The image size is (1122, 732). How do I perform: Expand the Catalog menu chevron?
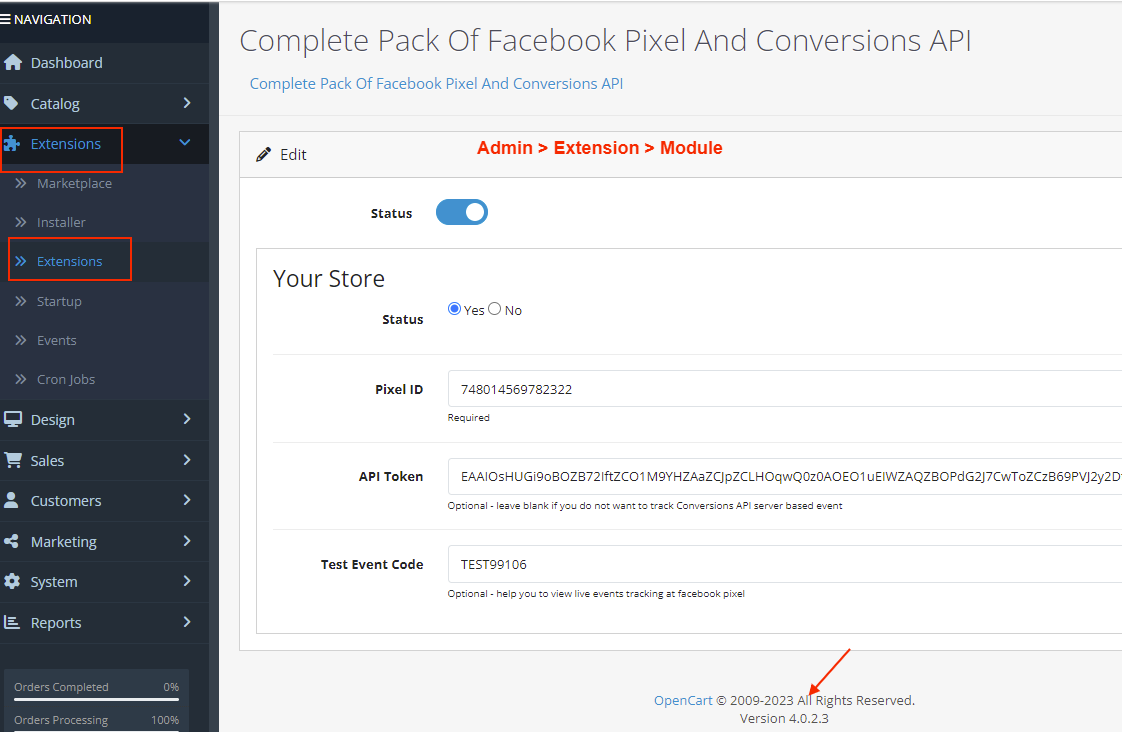tap(187, 103)
